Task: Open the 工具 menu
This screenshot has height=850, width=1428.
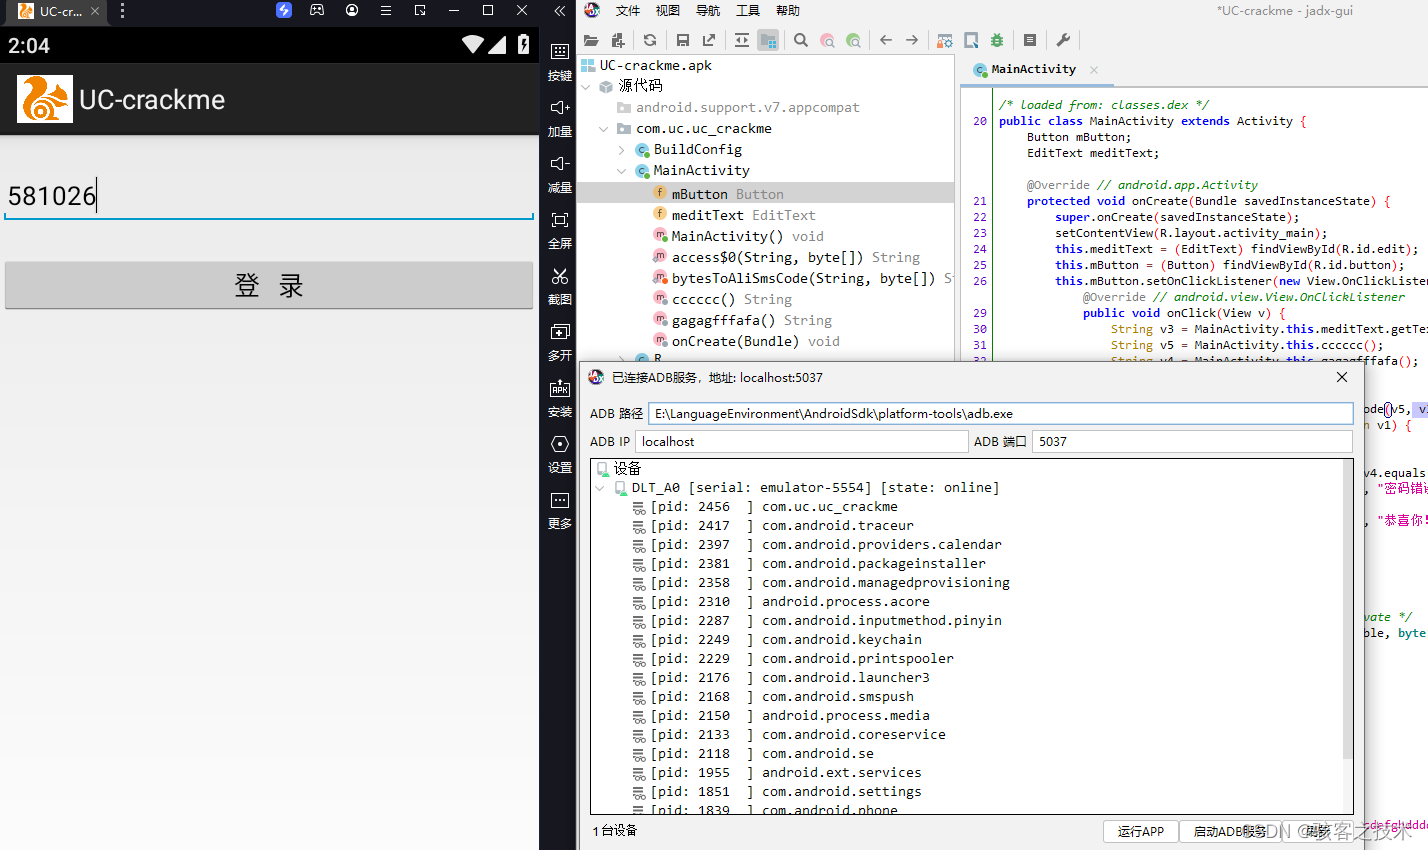Action: pos(748,11)
